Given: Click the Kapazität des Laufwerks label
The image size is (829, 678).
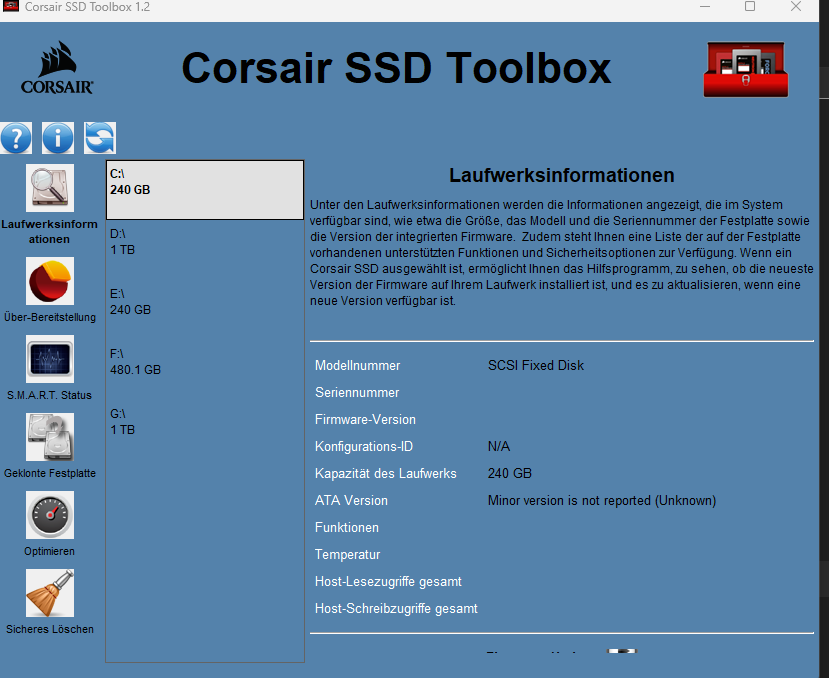Looking at the screenshot, I should [x=385, y=473].
